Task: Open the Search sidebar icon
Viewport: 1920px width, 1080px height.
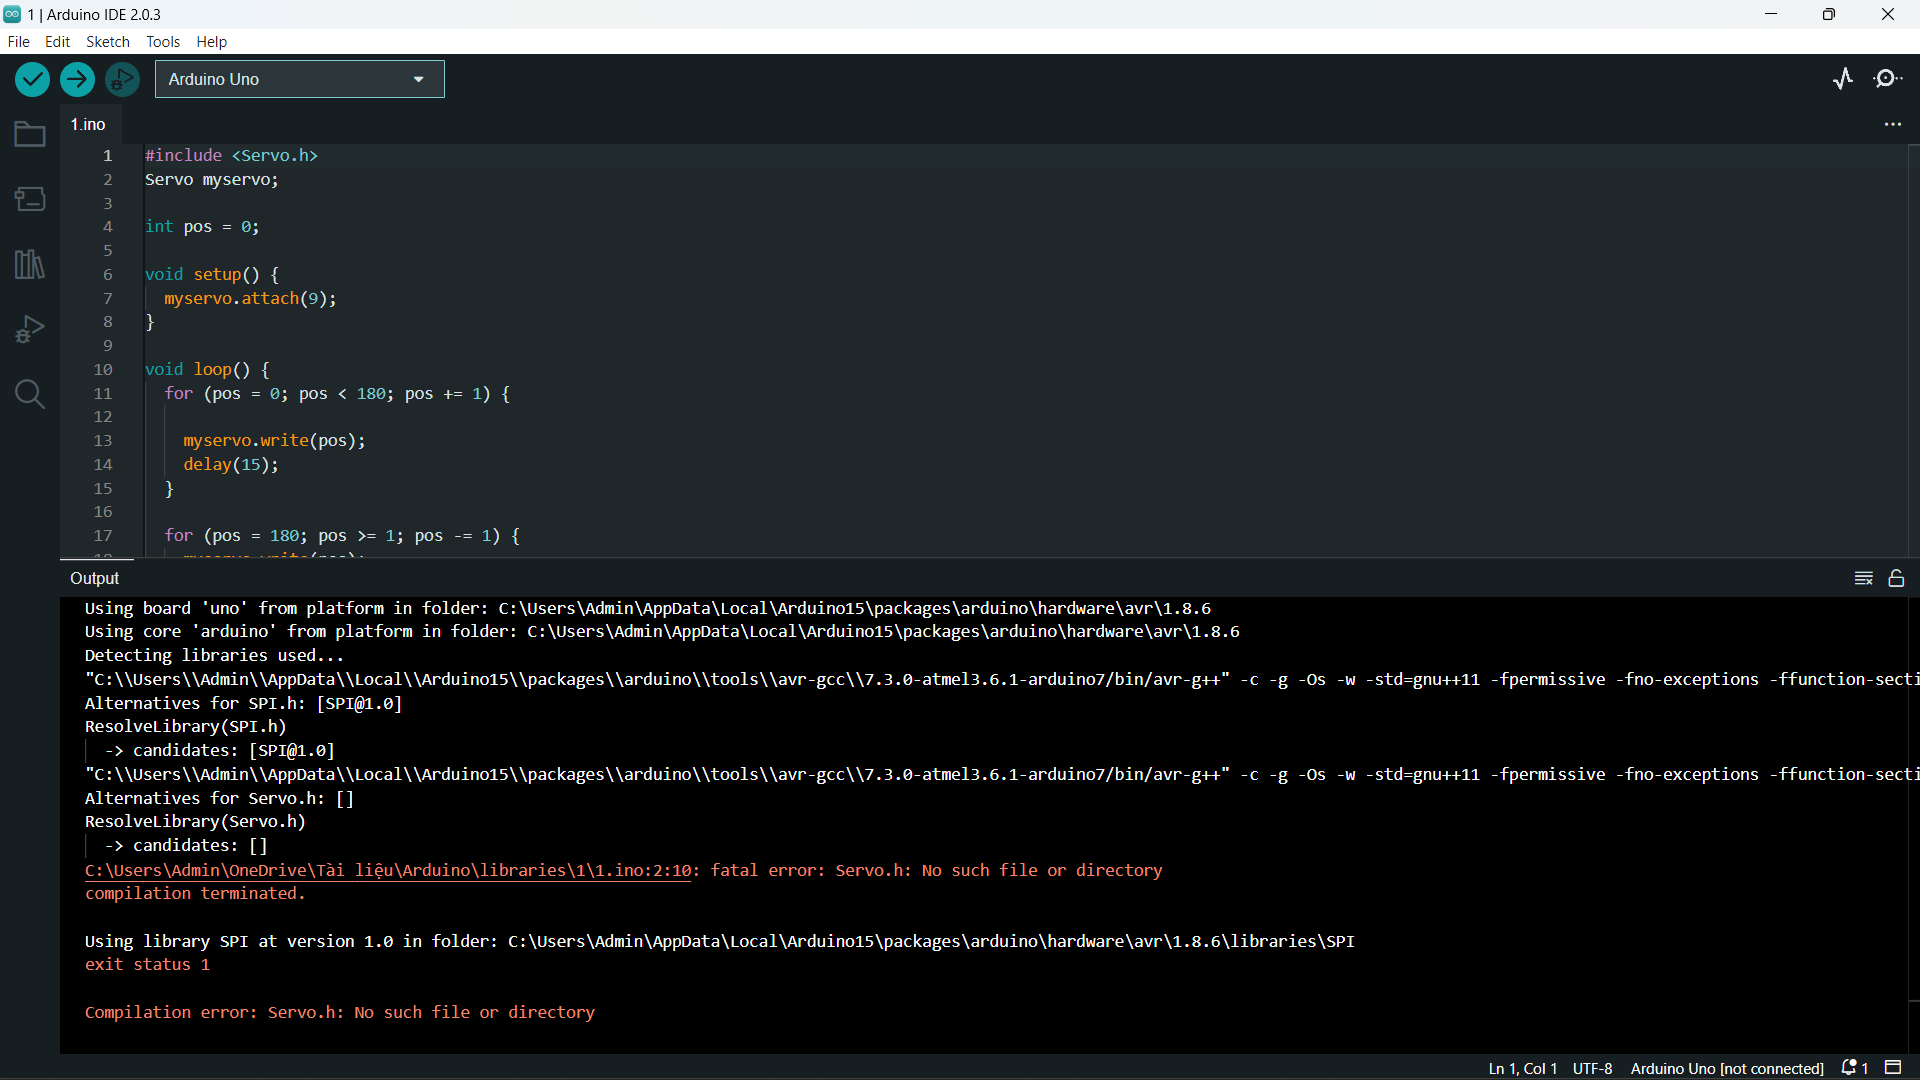Action: coord(30,394)
